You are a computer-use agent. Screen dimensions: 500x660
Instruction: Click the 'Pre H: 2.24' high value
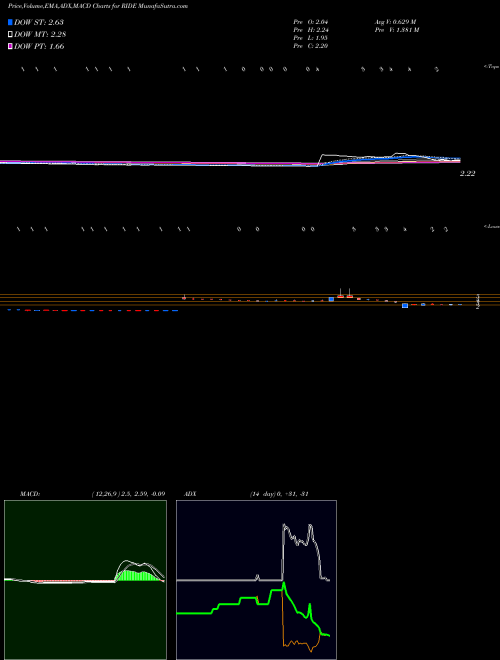(311, 30)
